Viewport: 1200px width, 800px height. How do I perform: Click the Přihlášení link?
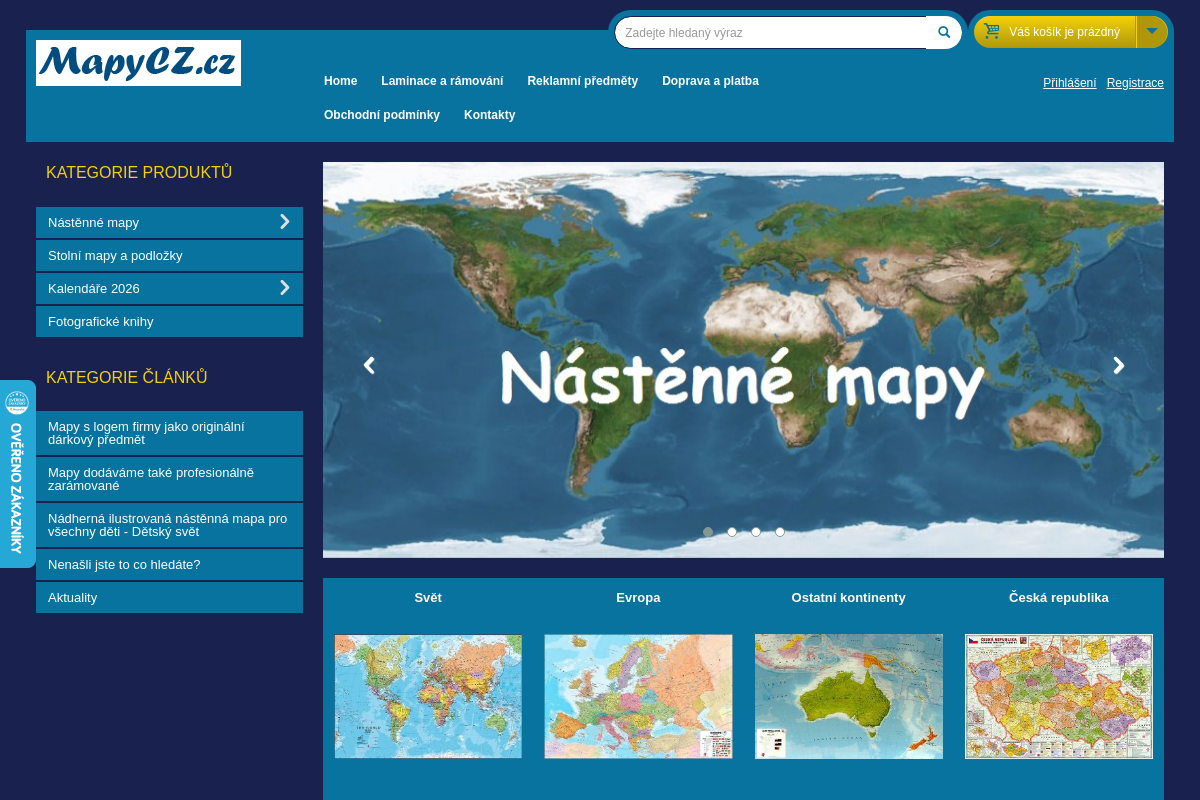1069,83
